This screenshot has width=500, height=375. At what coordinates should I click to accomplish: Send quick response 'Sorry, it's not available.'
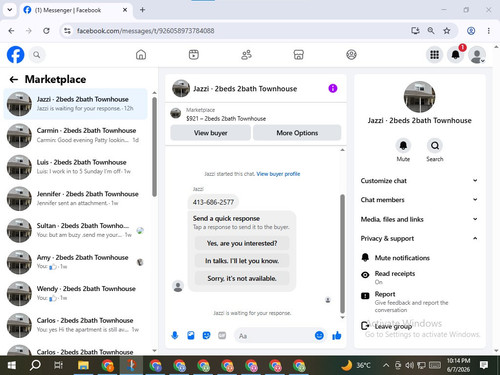click(242, 278)
